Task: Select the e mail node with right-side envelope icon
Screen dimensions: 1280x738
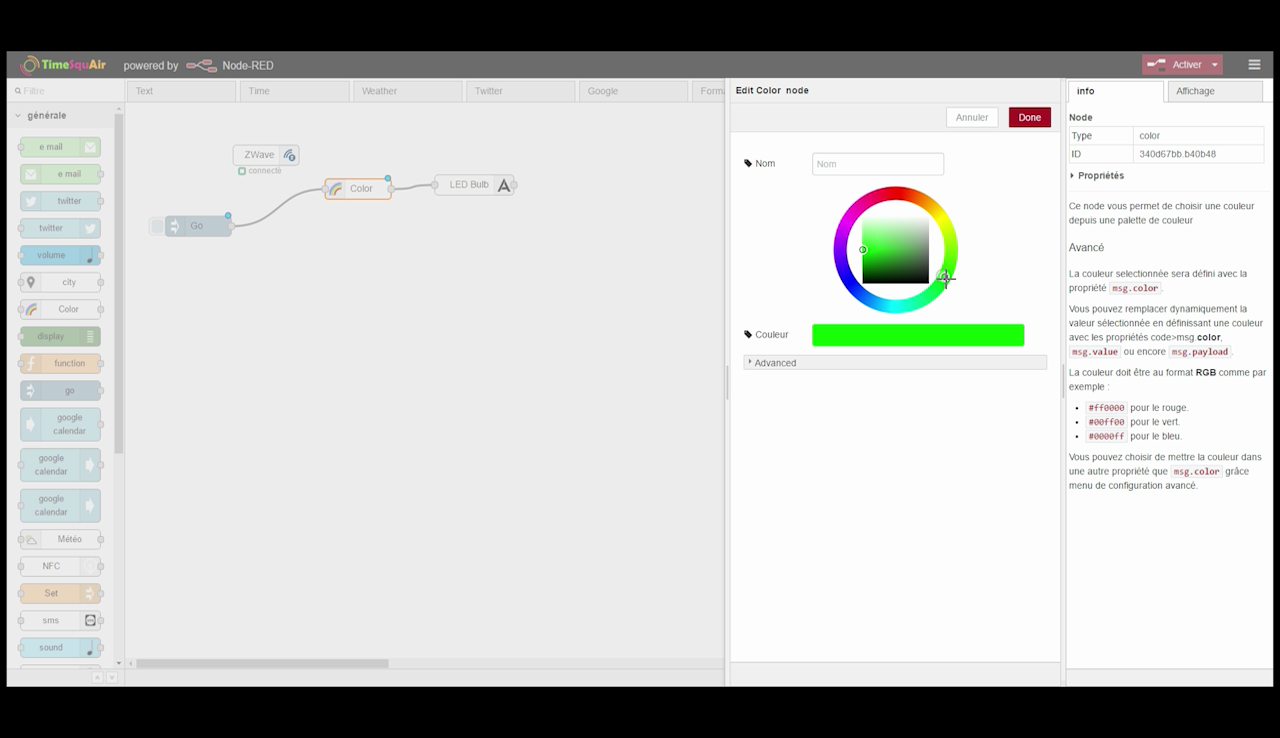Action: (60, 147)
